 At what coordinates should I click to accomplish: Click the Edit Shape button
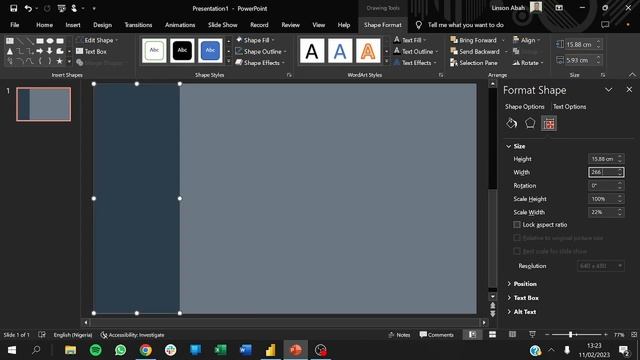click(x=98, y=40)
